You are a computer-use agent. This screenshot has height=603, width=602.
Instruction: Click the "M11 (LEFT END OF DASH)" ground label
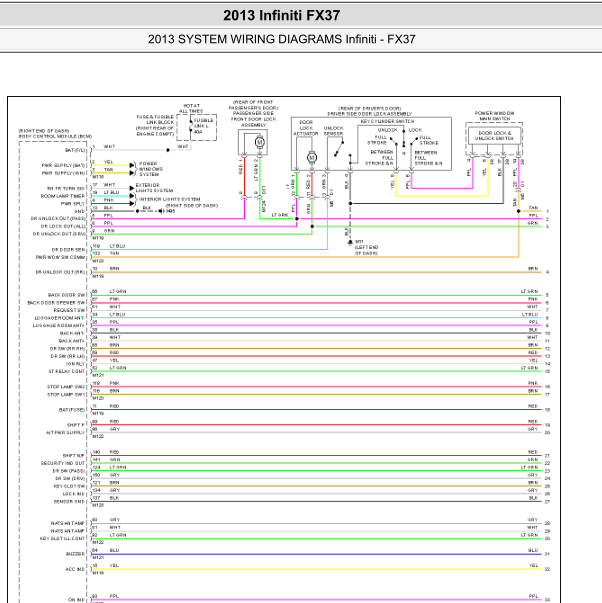click(366, 247)
